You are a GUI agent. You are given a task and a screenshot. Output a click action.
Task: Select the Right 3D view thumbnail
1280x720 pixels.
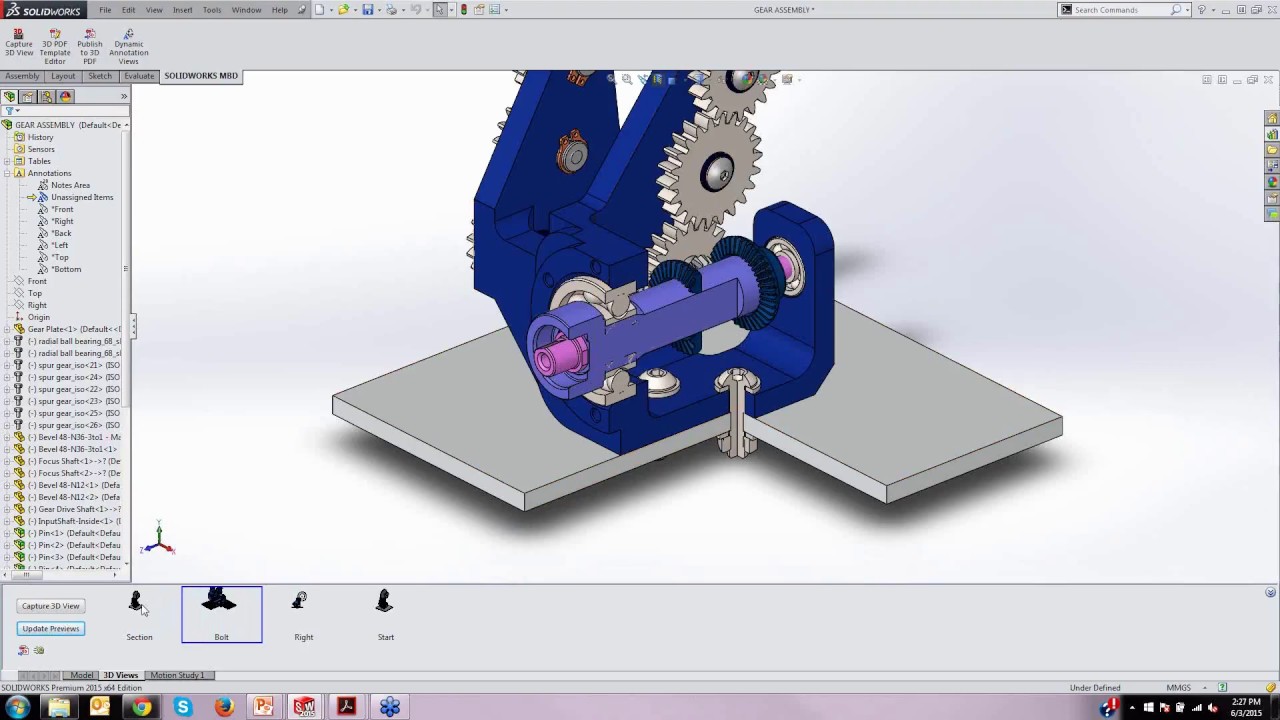point(303,615)
